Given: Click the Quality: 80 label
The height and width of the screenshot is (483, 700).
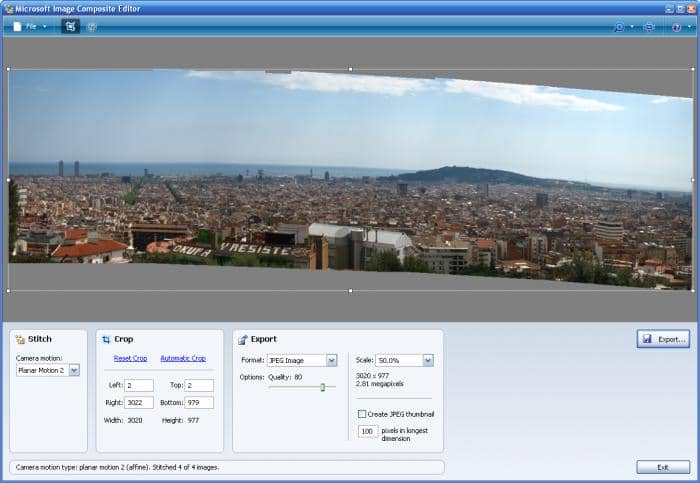Looking at the screenshot, I should (285, 377).
